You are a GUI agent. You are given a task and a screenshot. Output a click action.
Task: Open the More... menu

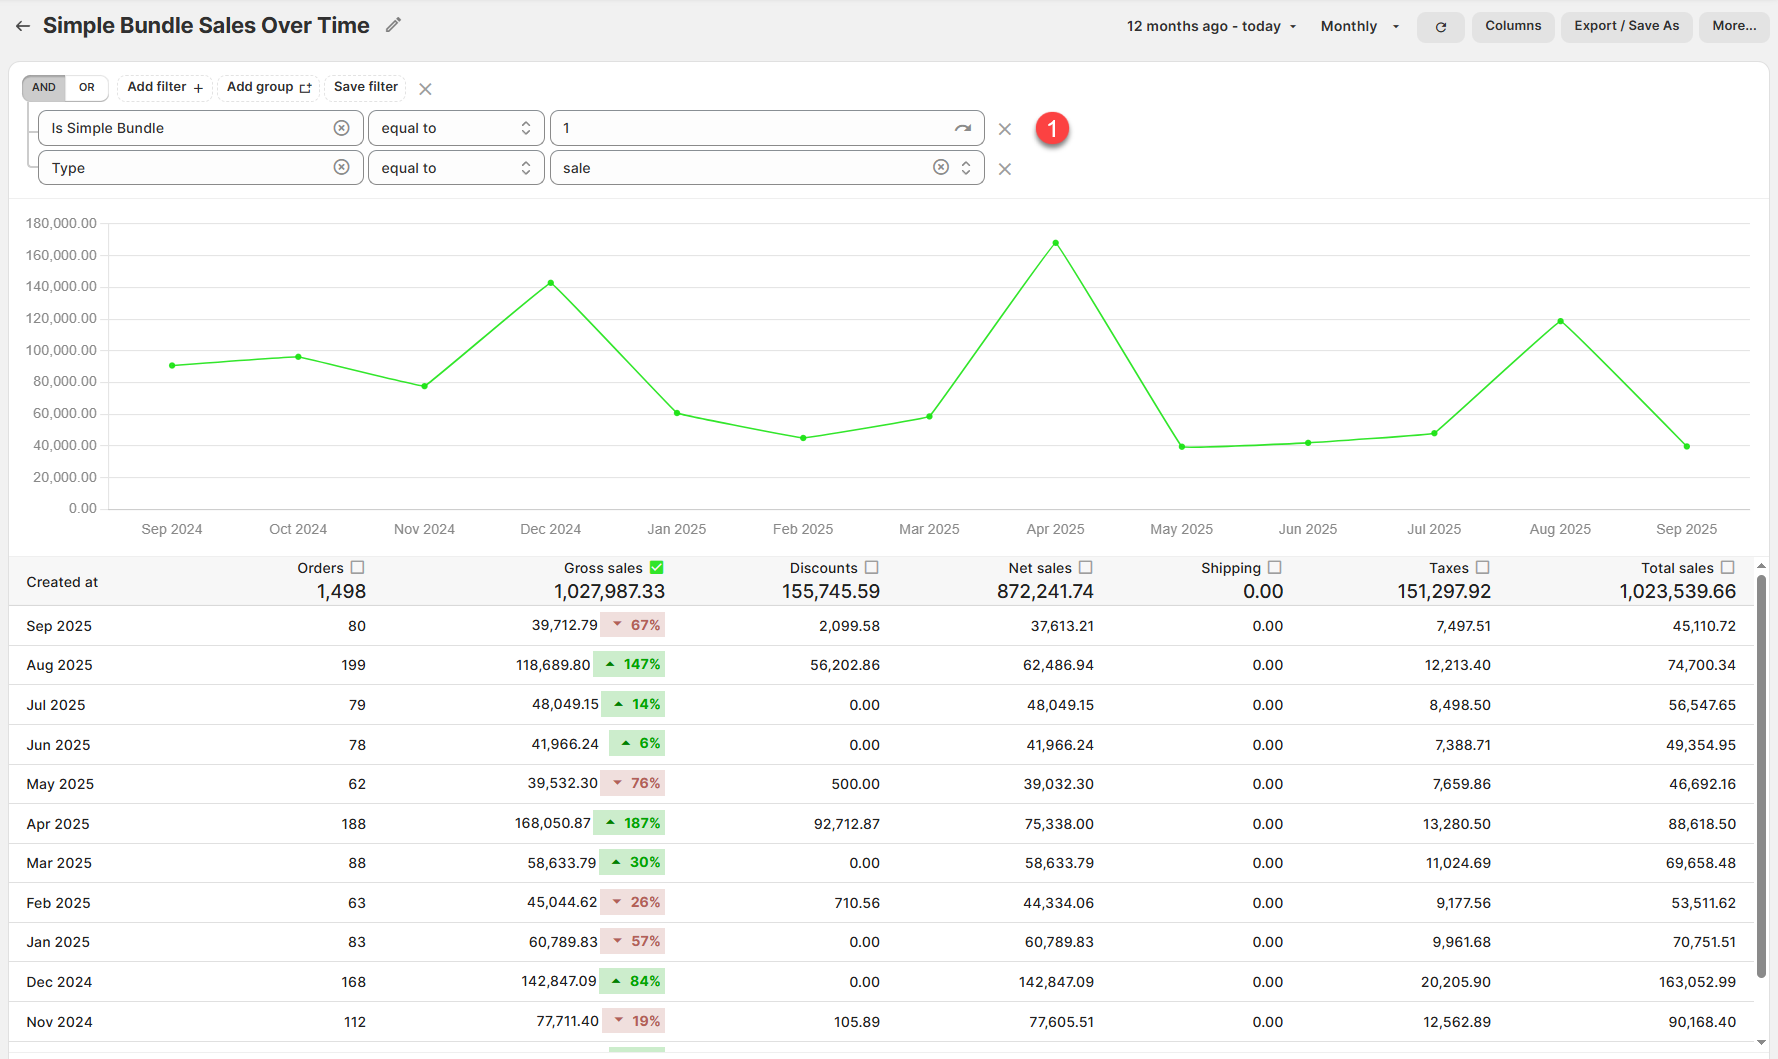1733,26
